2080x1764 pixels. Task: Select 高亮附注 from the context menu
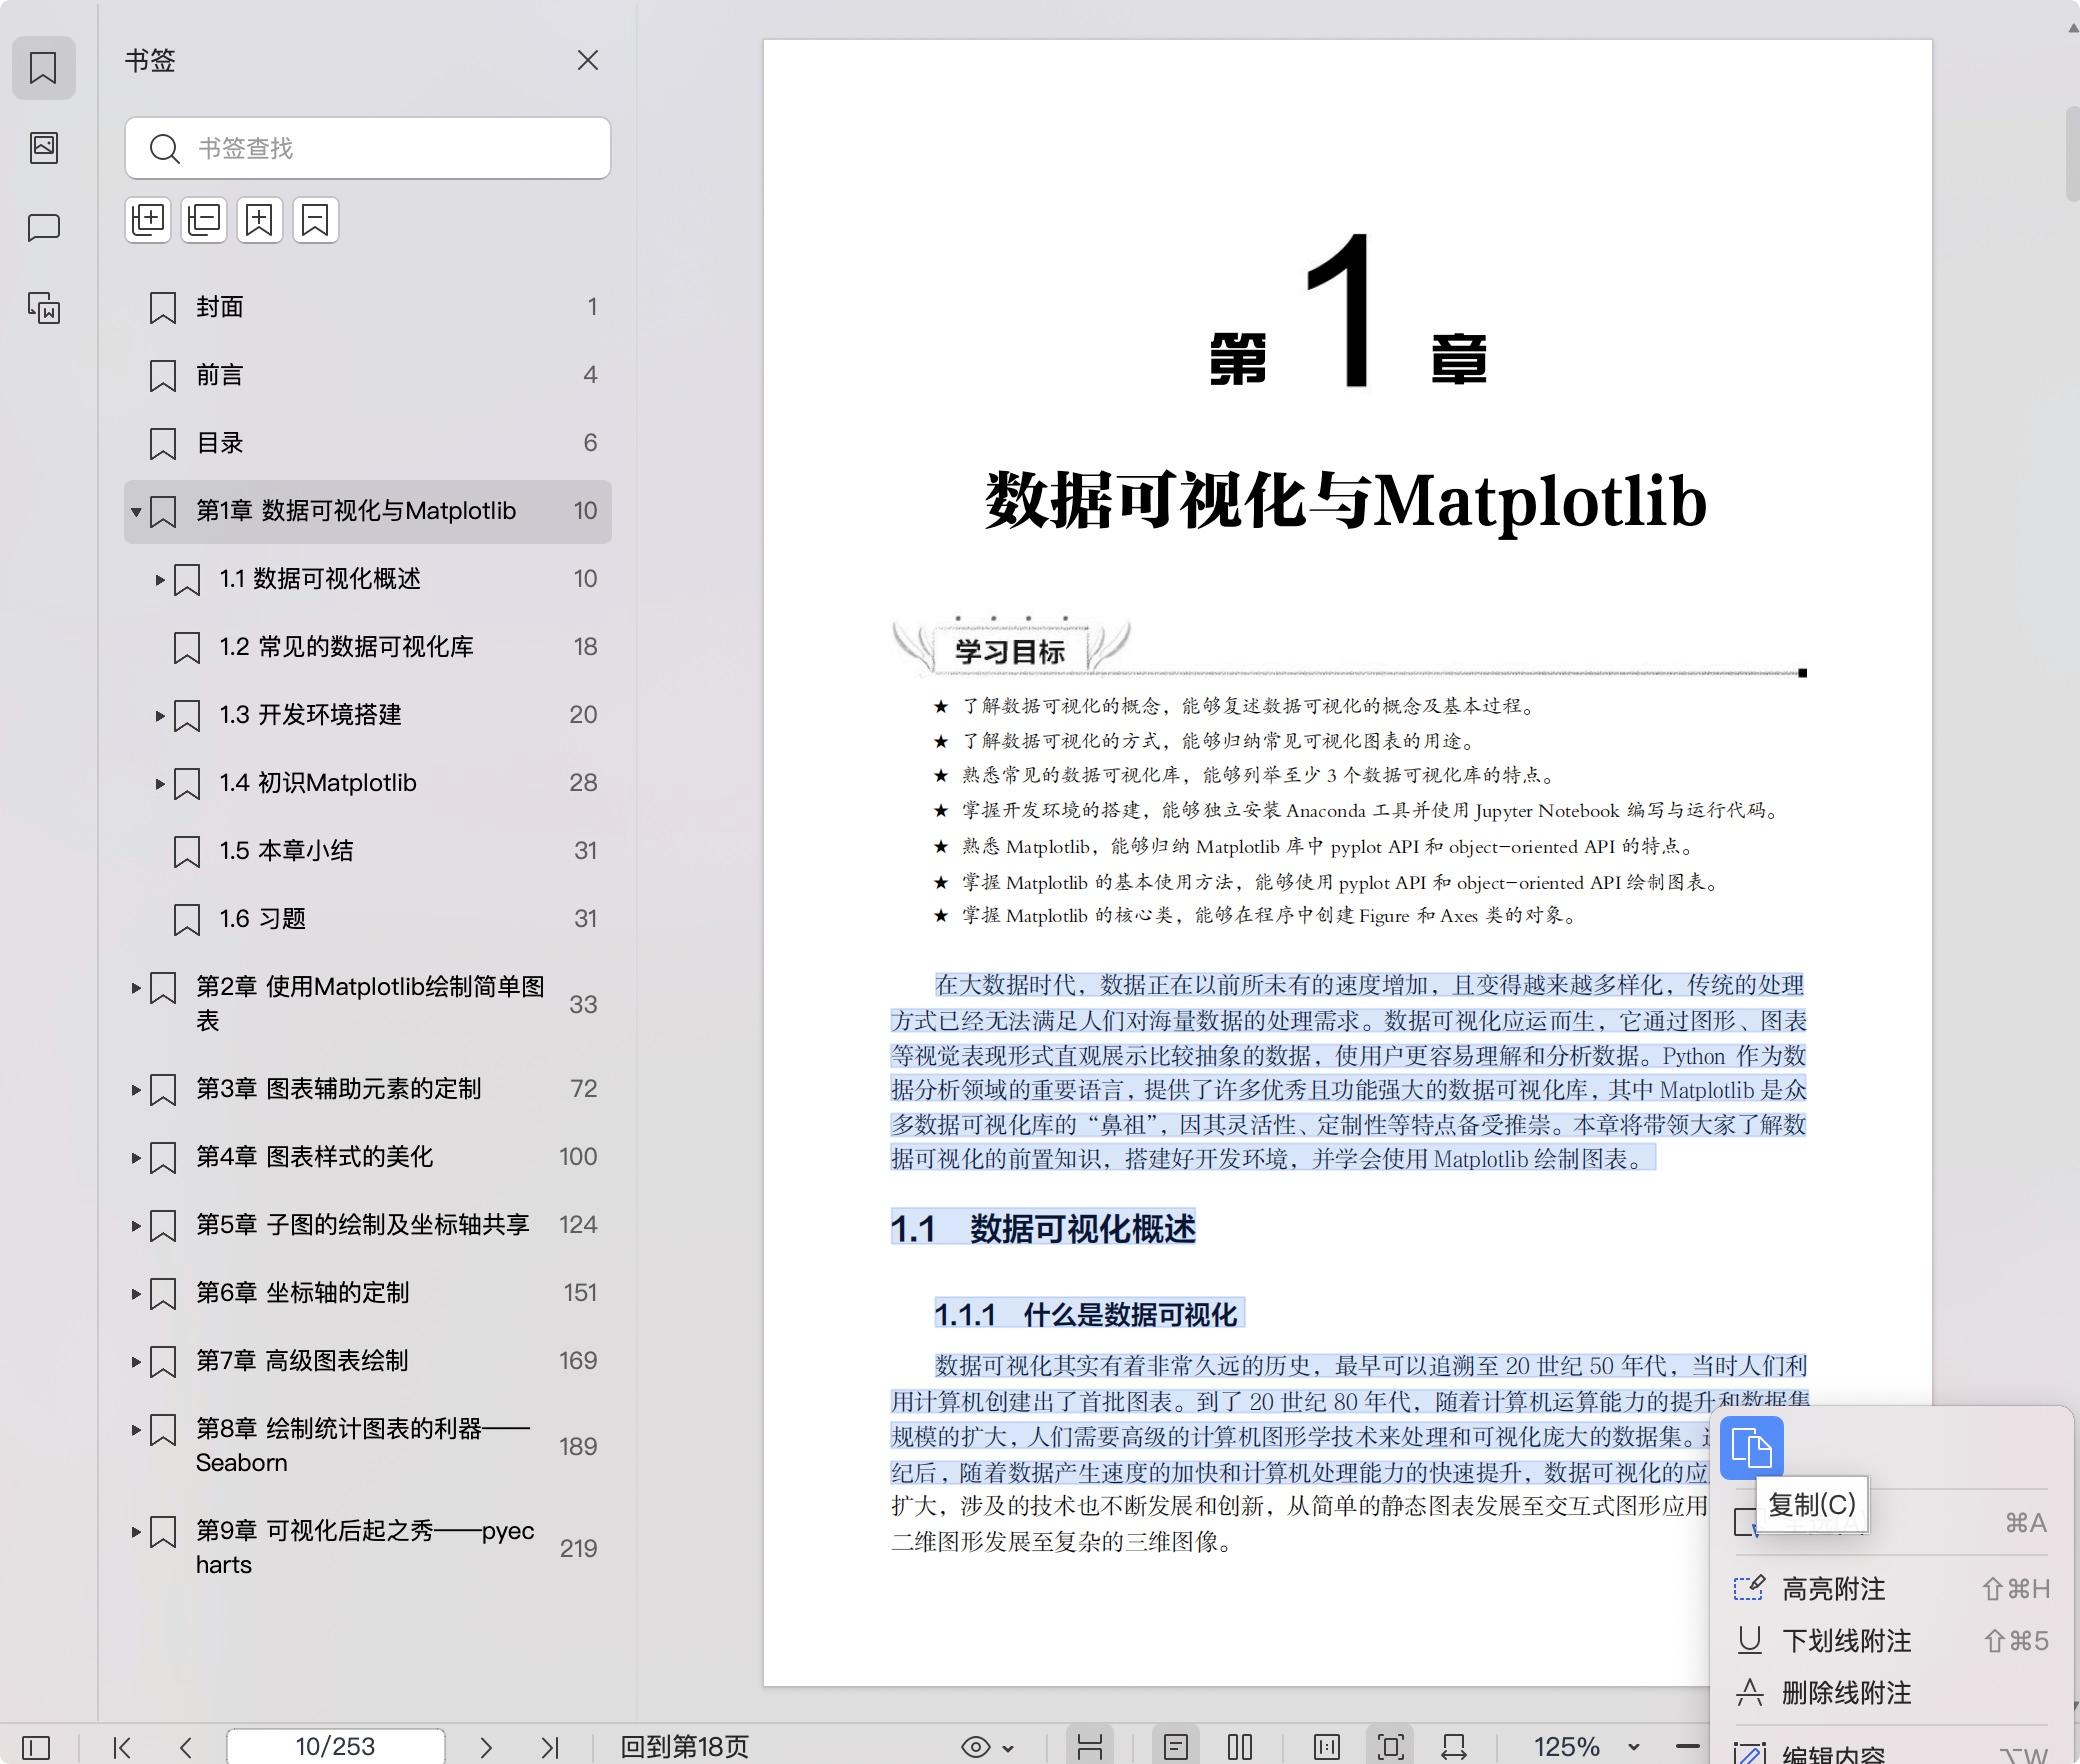1833,1588
